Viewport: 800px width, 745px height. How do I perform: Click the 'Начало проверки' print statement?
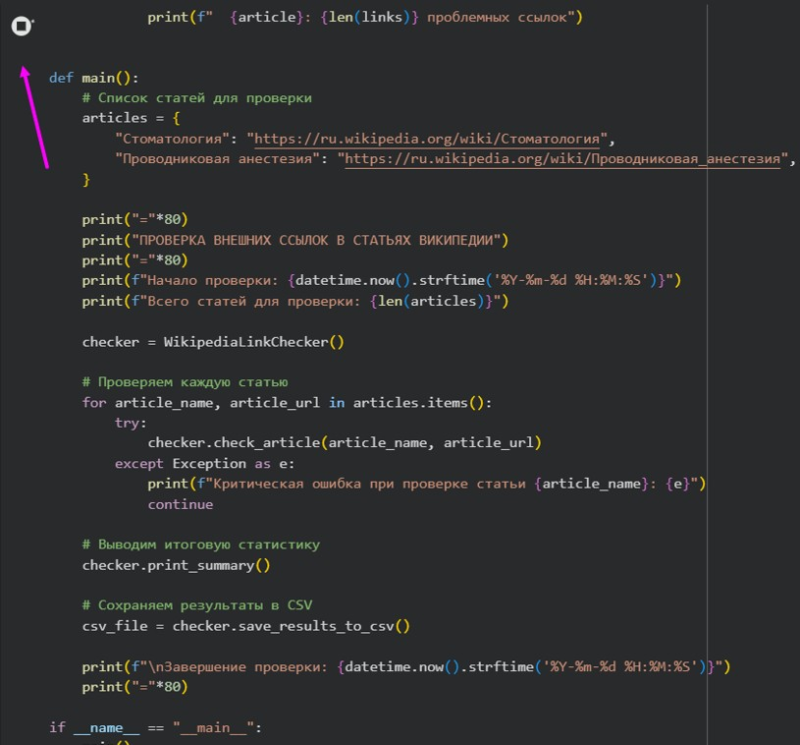coord(380,281)
